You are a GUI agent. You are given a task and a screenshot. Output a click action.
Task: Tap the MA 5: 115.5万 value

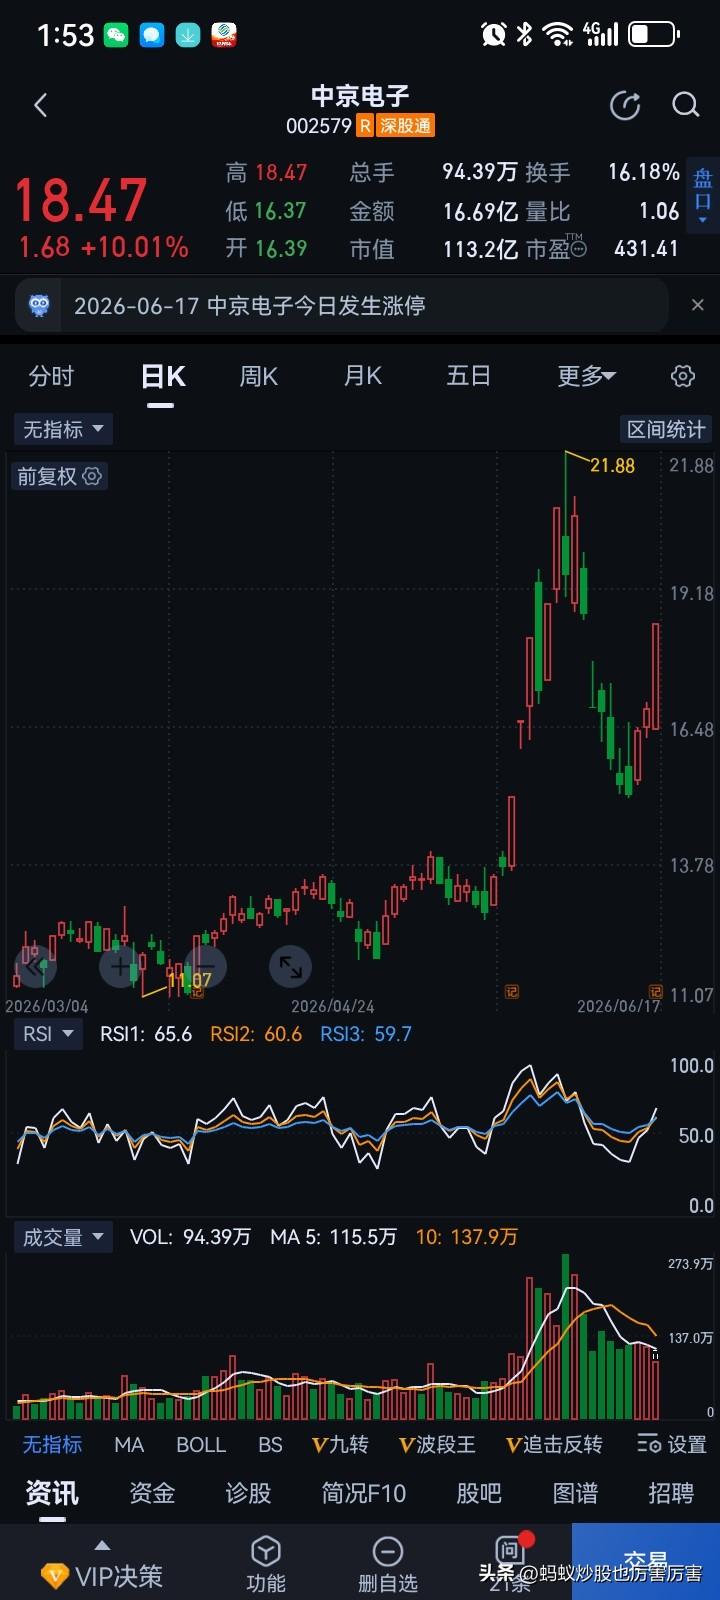(x=333, y=1237)
